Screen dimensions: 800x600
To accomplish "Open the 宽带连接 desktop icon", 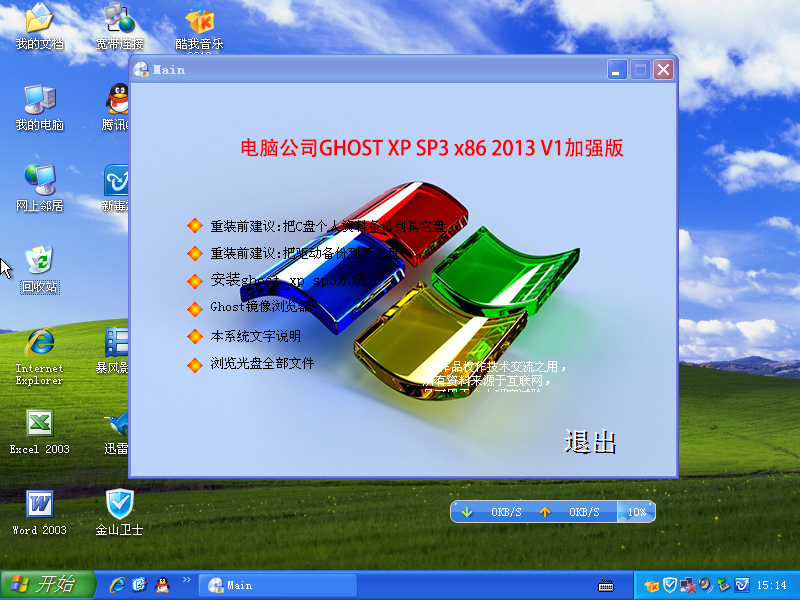I will [119, 27].
